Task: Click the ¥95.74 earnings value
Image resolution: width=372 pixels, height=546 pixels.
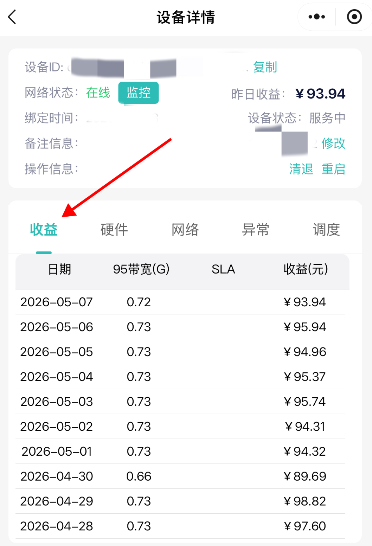Action: 305,401
